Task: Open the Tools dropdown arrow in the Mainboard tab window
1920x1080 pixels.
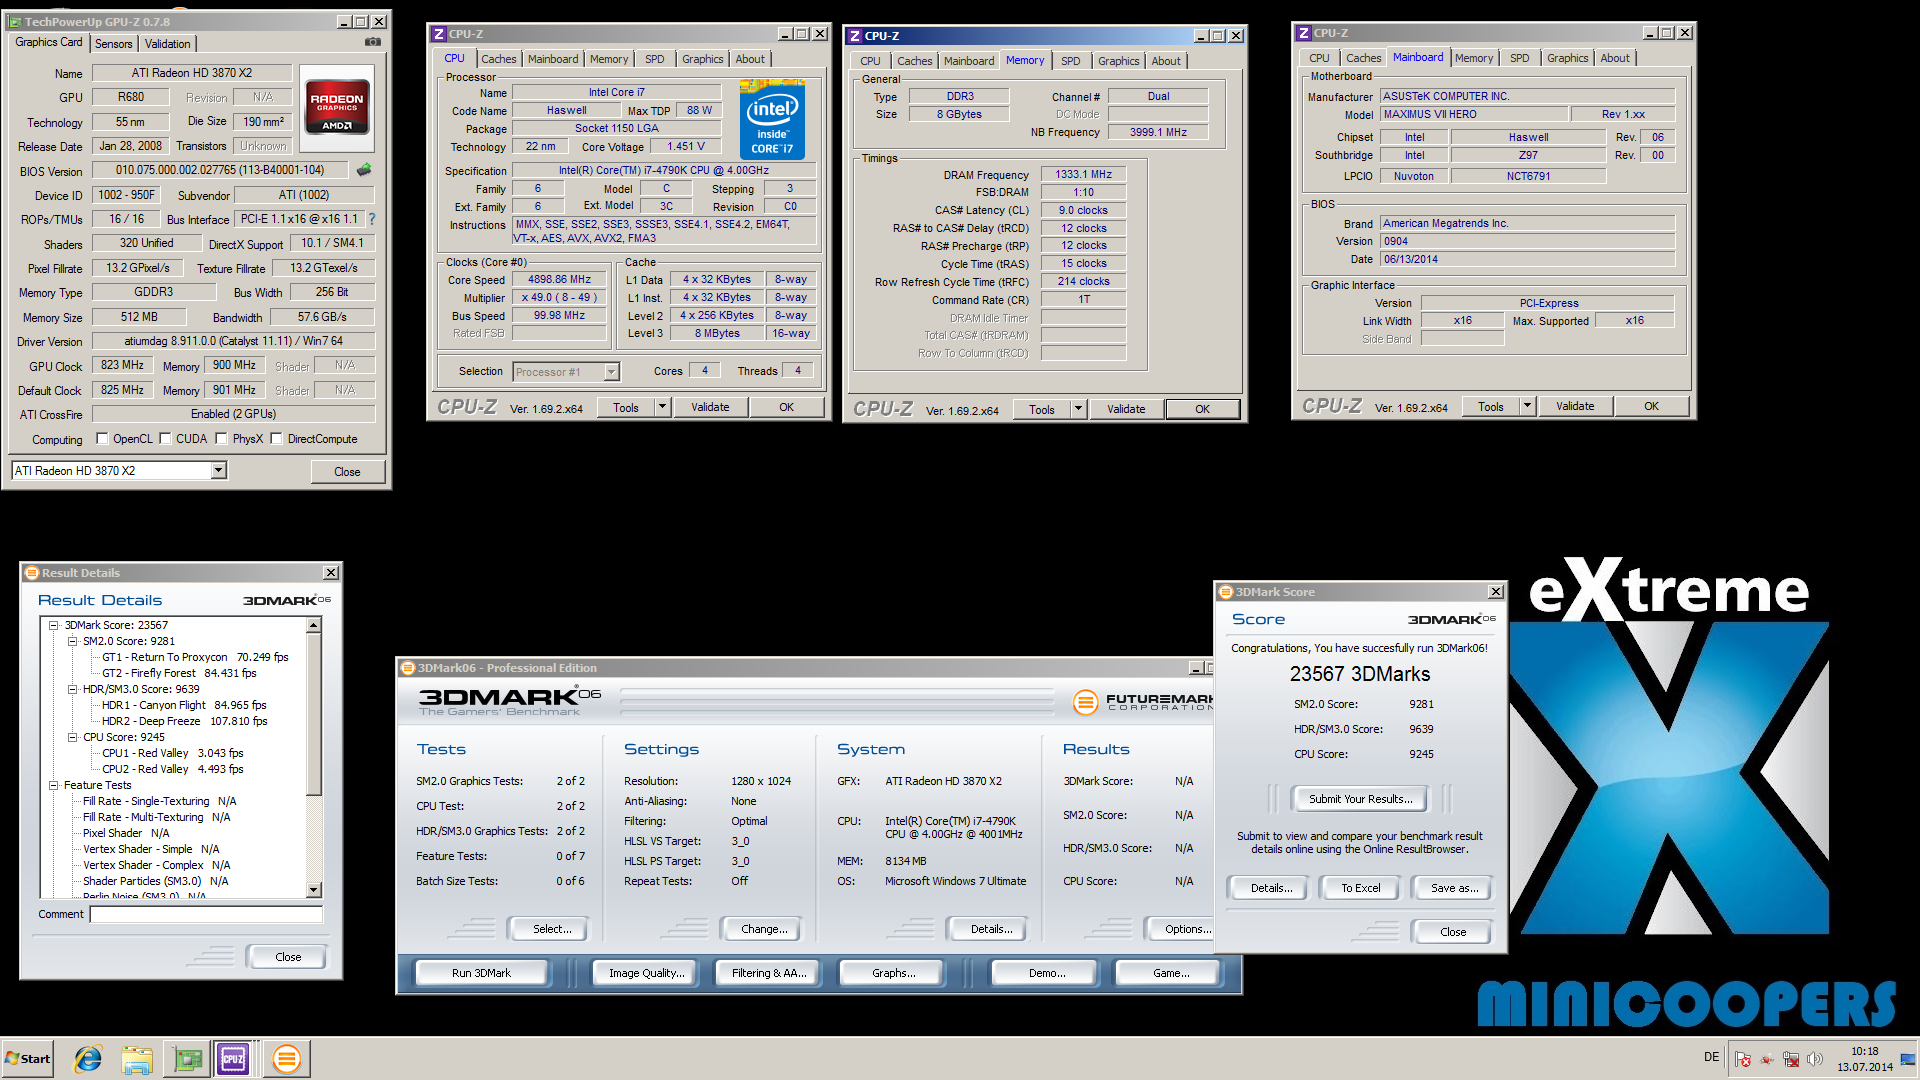Action: 1526,406
